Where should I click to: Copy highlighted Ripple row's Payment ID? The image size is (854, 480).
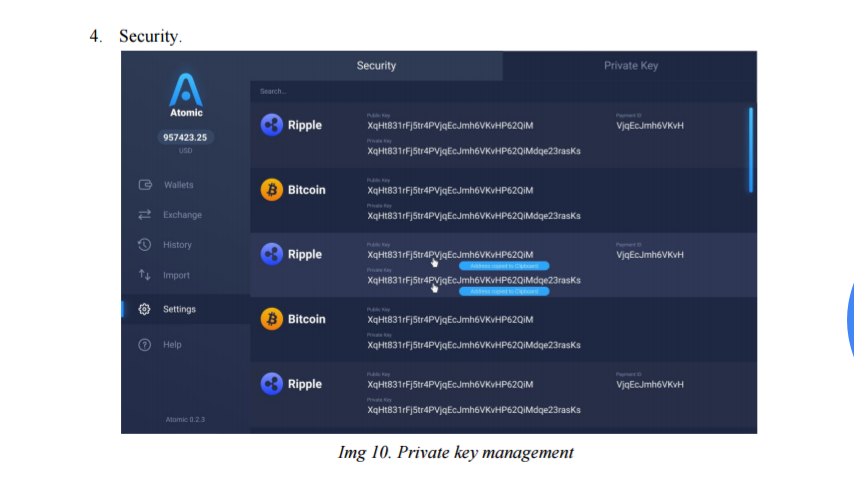click(650, 254)
